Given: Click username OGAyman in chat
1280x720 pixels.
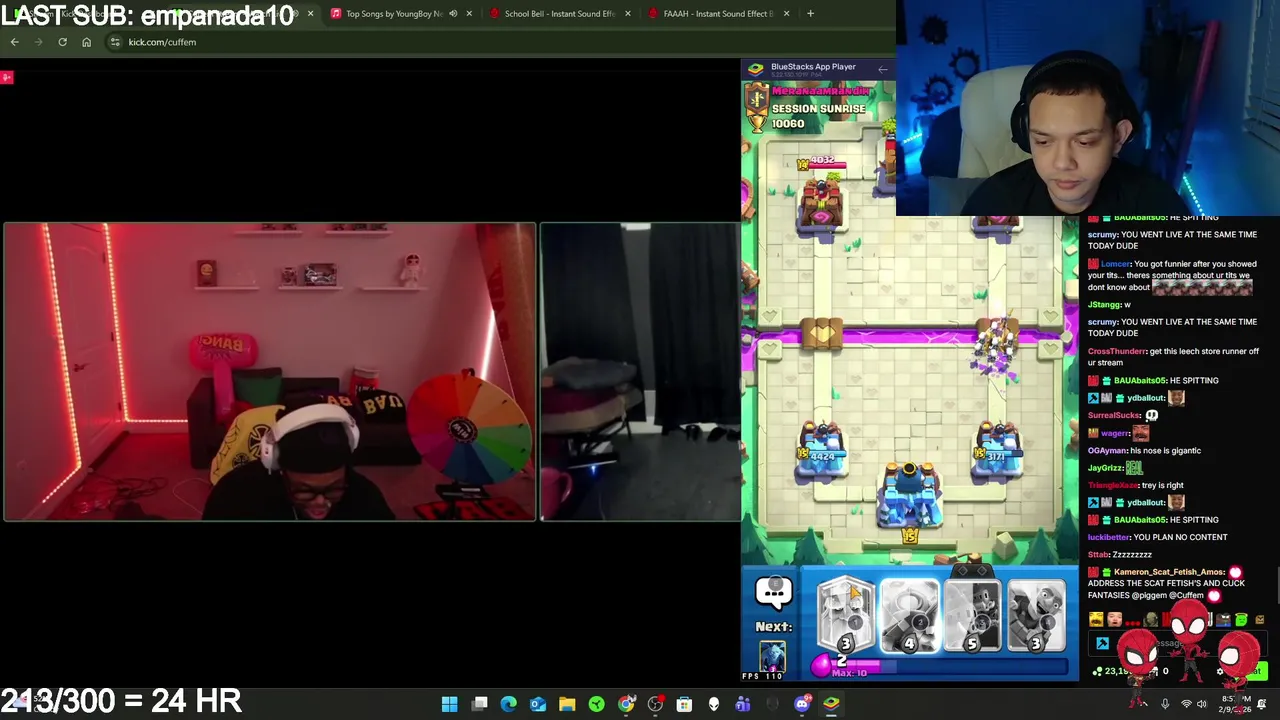Looking at the screenshot, I should (x=1108, y=450).
